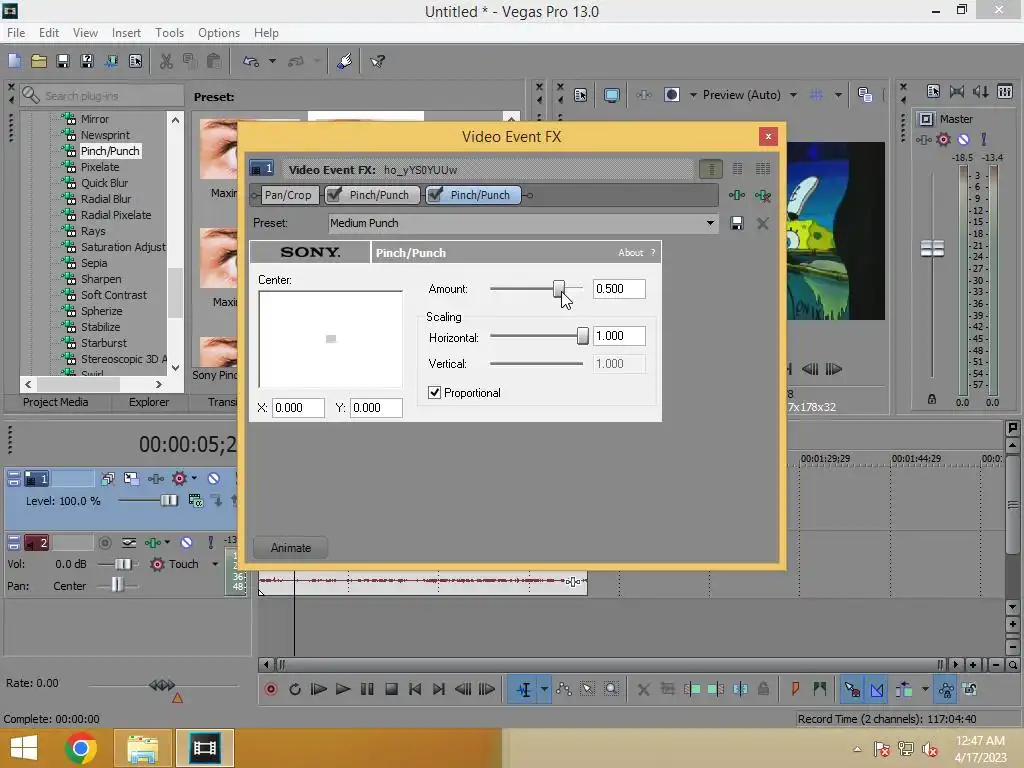Screen dimensions: 1024x768
Task: Open the Undo history dropdown arrow
Action: click(x=272, y=61)
